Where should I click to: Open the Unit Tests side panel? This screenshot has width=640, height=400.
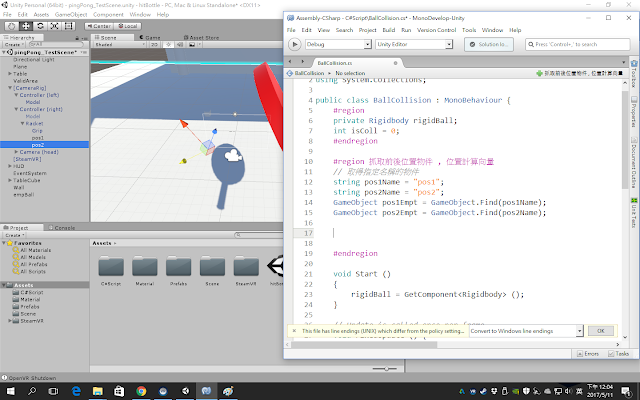634,213
